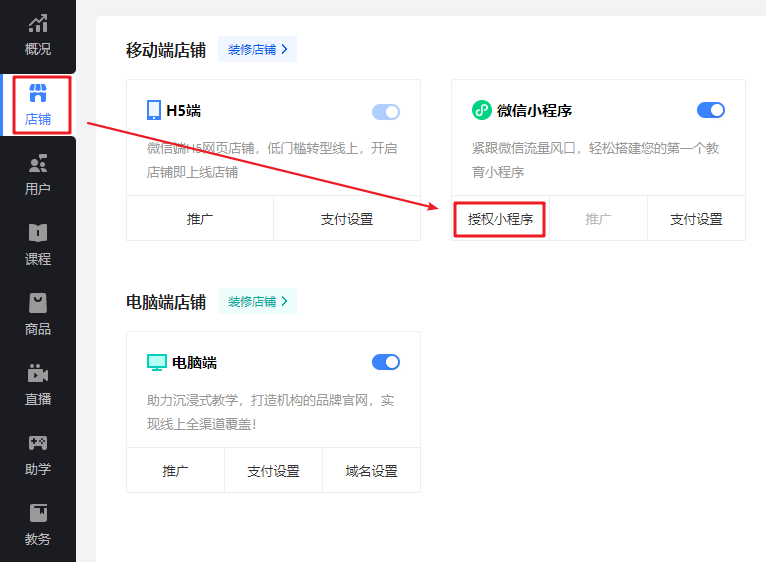766x562 pixels.
Task: Open the 商品 shopping bag icon
Action: [38, 303]
